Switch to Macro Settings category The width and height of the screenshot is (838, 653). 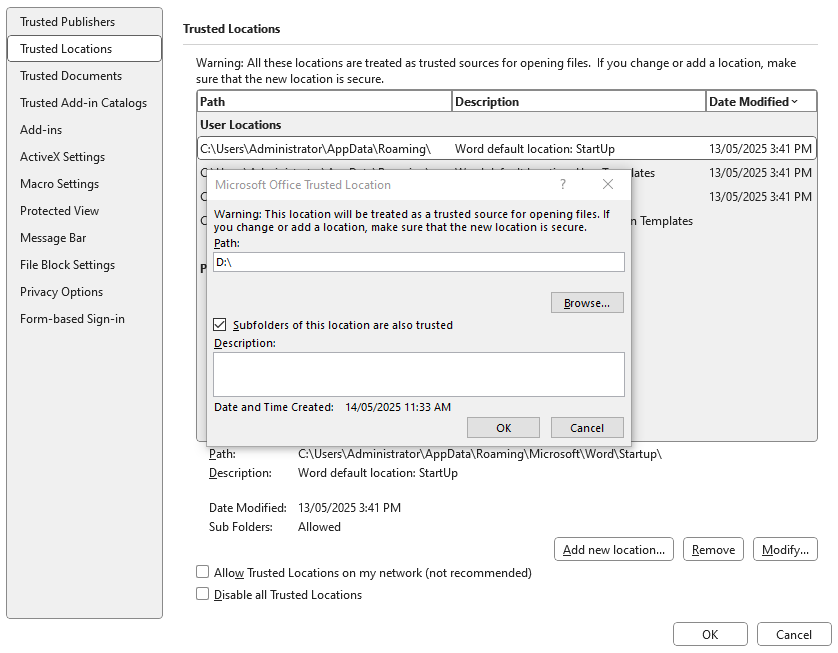click(59, 184)
